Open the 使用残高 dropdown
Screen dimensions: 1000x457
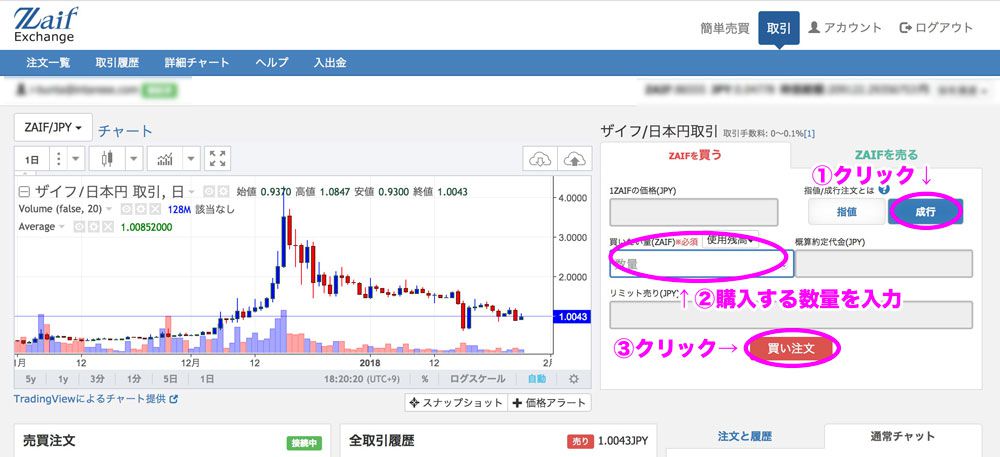click(x=730, y=240)
